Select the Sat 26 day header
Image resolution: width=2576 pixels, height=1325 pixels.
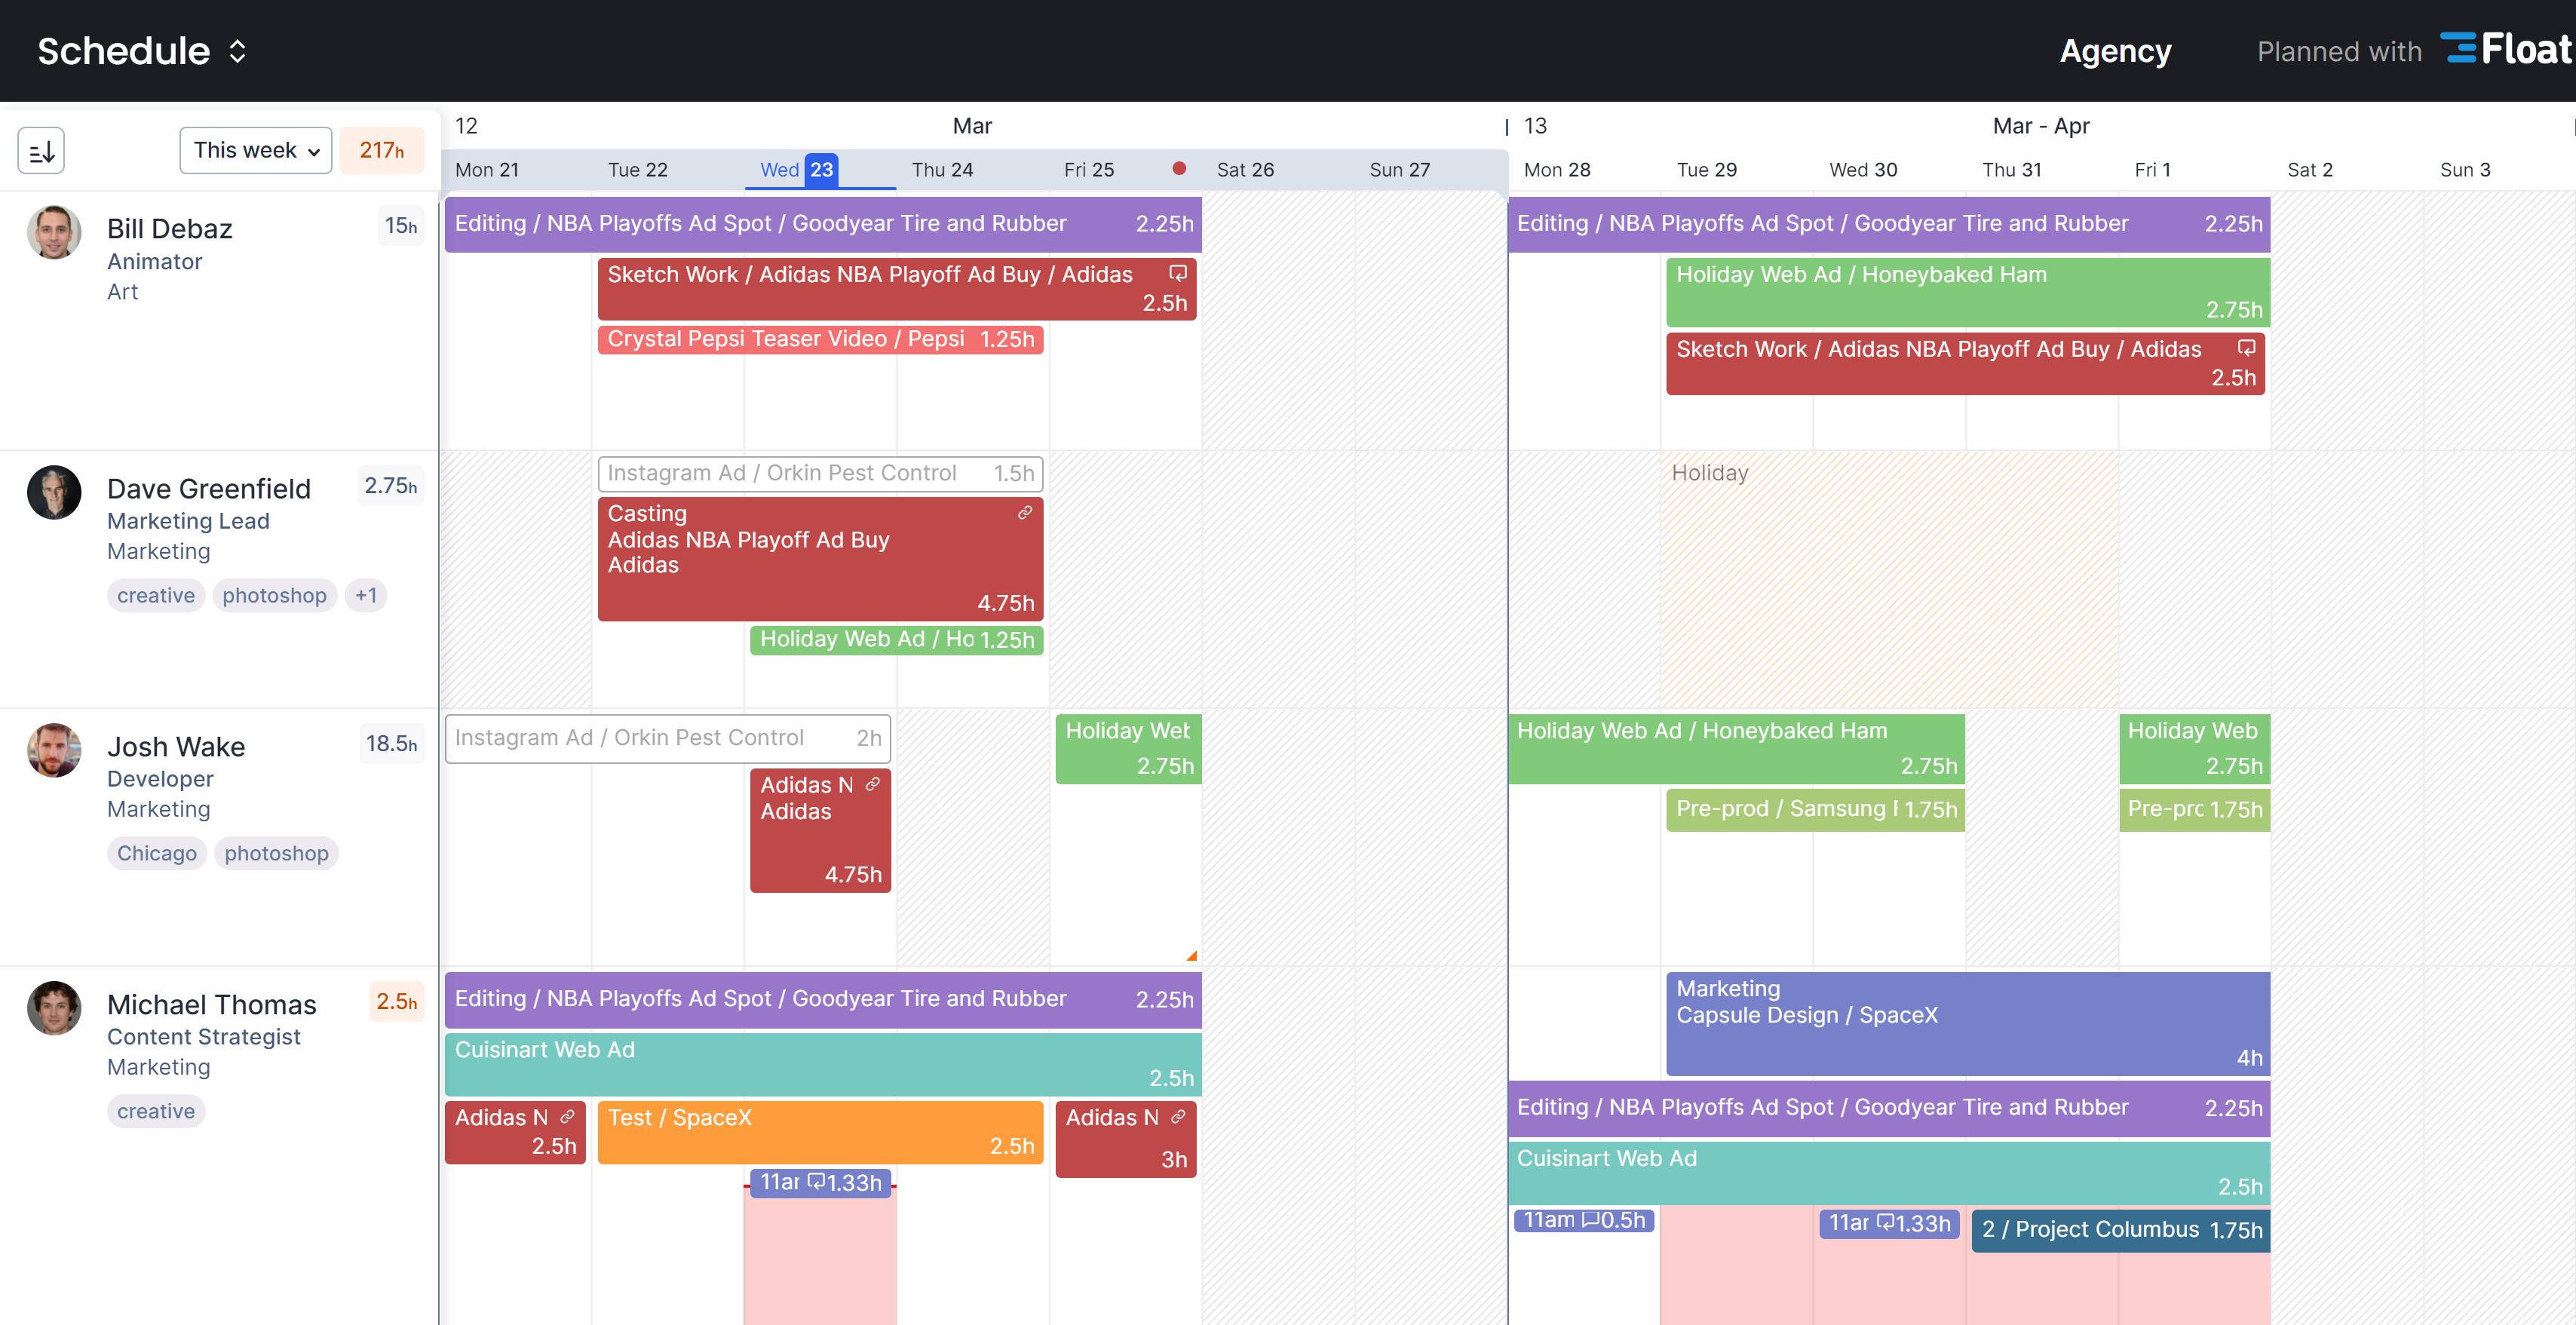(x=1245, y=169)
